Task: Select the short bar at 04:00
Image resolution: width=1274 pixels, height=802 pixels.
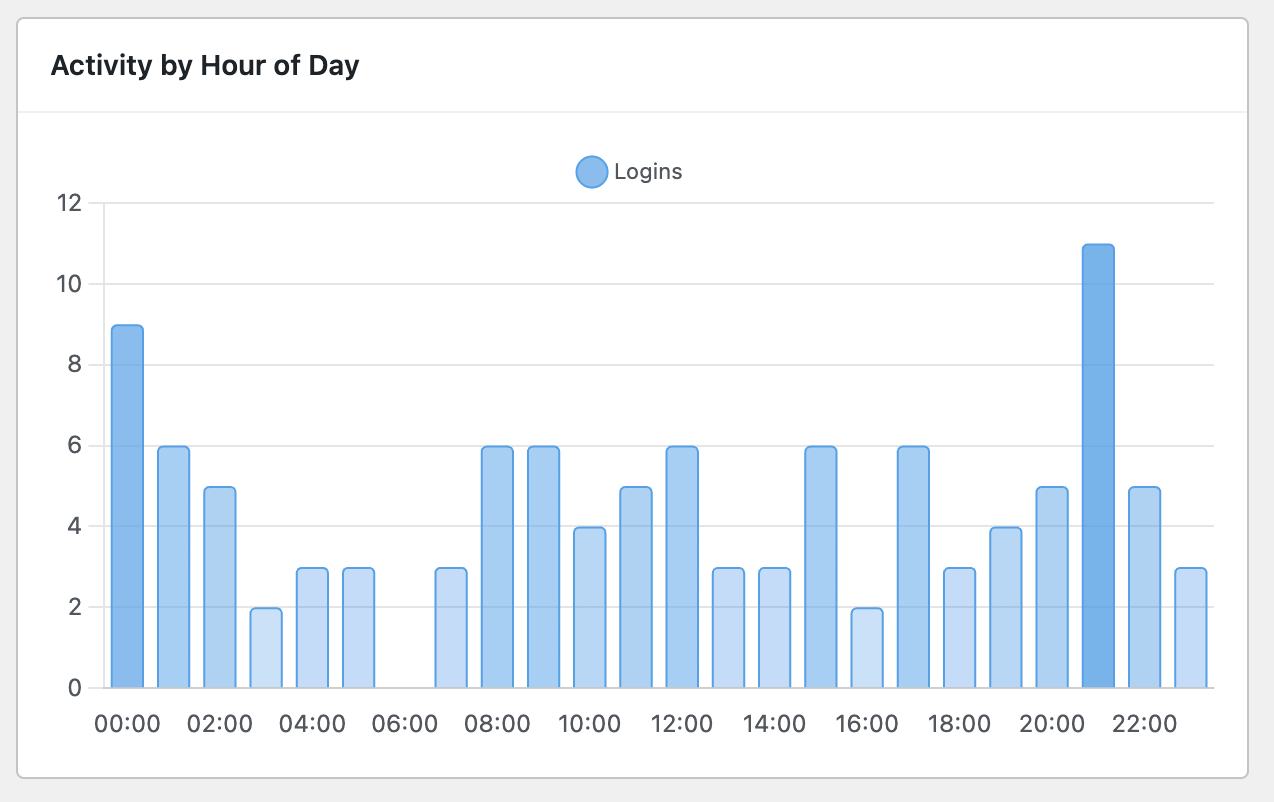Action: [x=310, y=625]
